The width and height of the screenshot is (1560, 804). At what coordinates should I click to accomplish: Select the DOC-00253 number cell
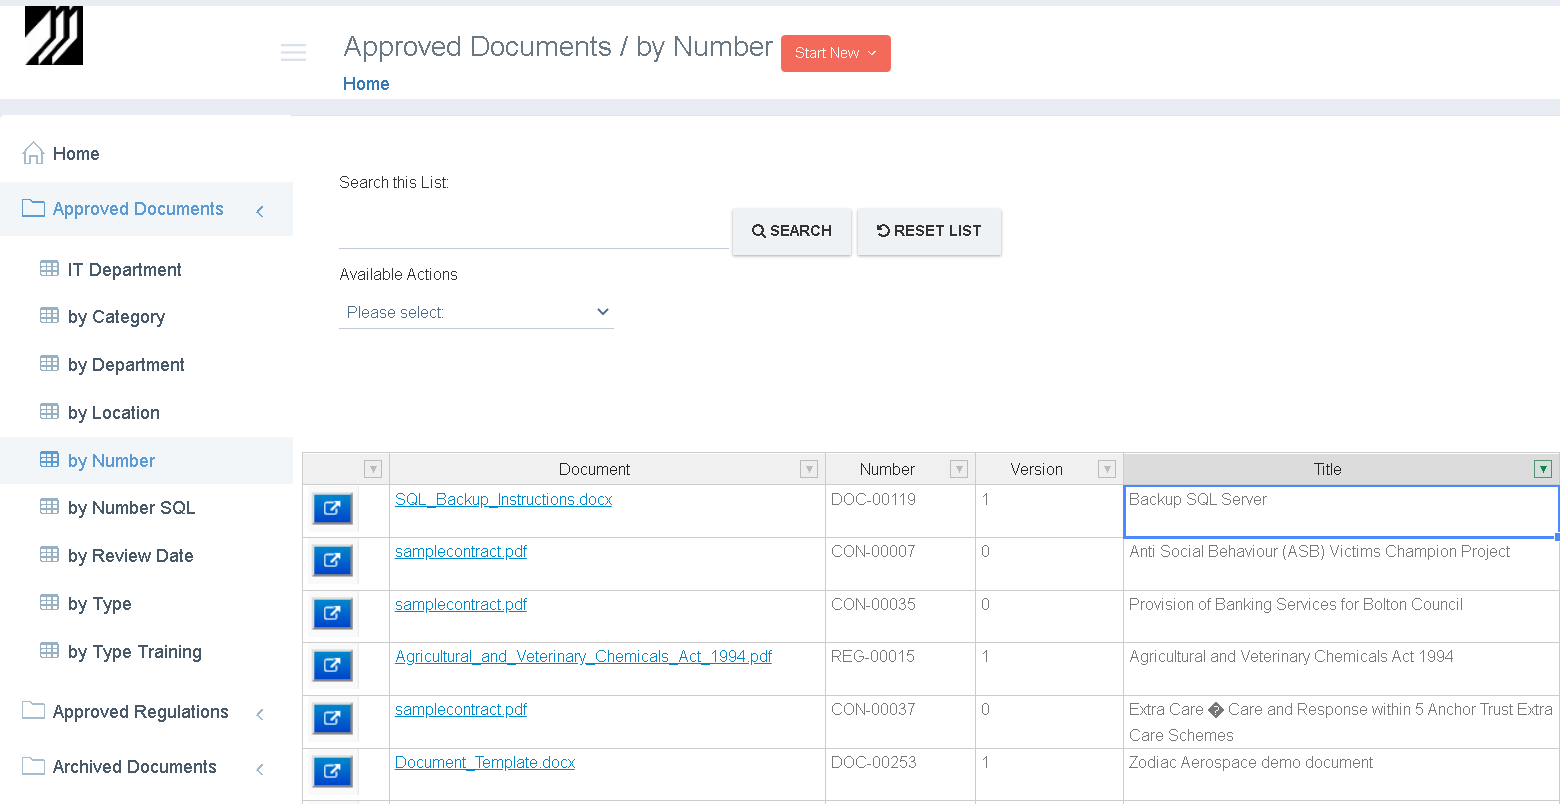[x=900, y=774]
